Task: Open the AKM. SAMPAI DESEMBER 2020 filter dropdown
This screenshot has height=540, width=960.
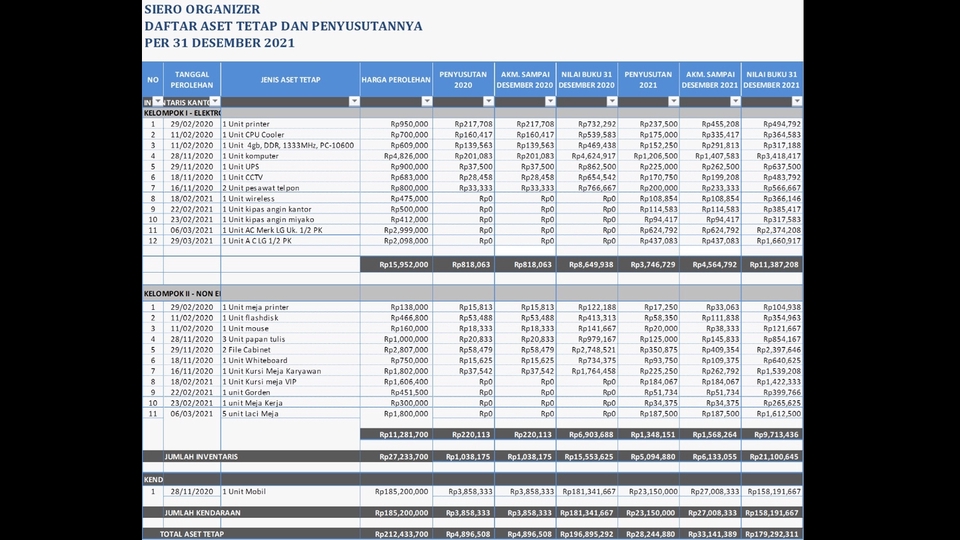Action: click(550, 102)
